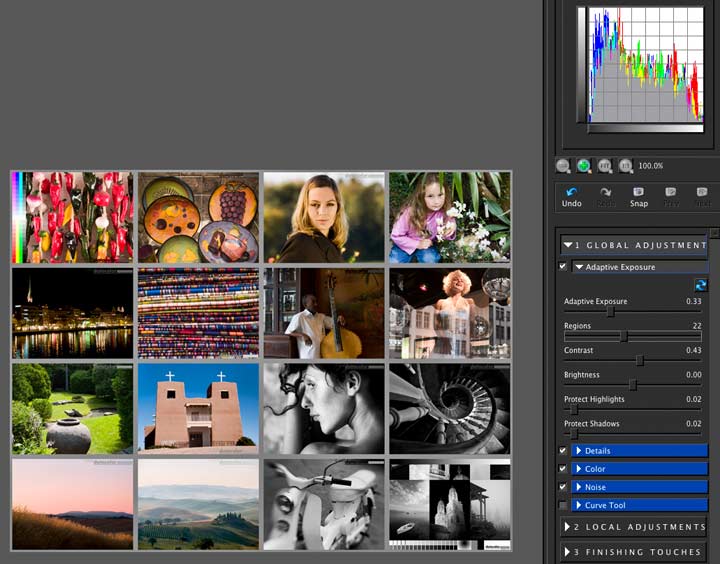Click the green zoom in icon
Viewport: 720px width, 564px height.
click(x=584, y=165)
